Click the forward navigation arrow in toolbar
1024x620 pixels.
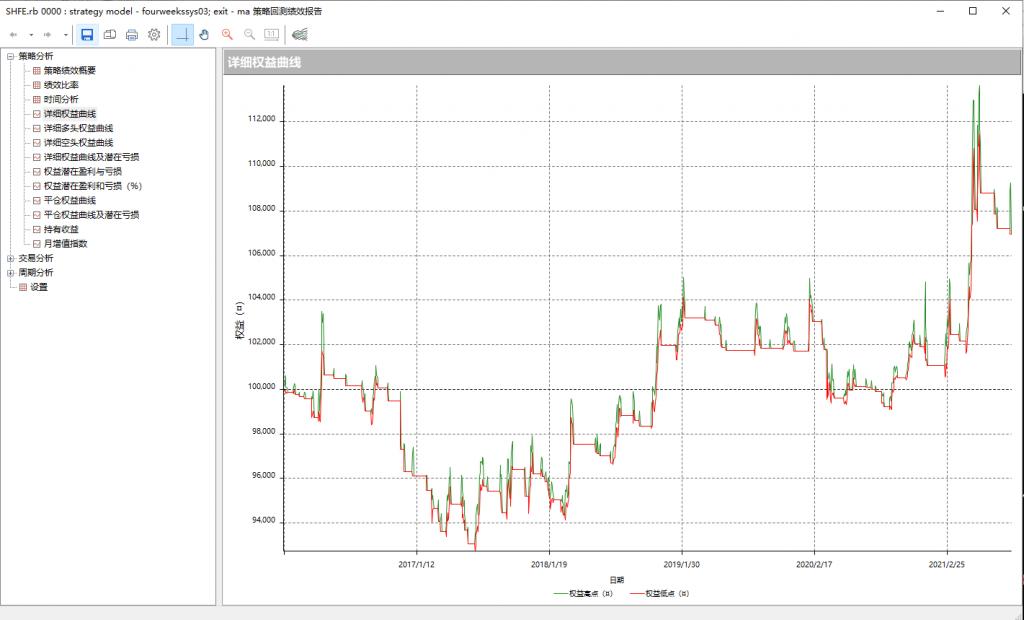pyautogui.click(x=48, y=35)
